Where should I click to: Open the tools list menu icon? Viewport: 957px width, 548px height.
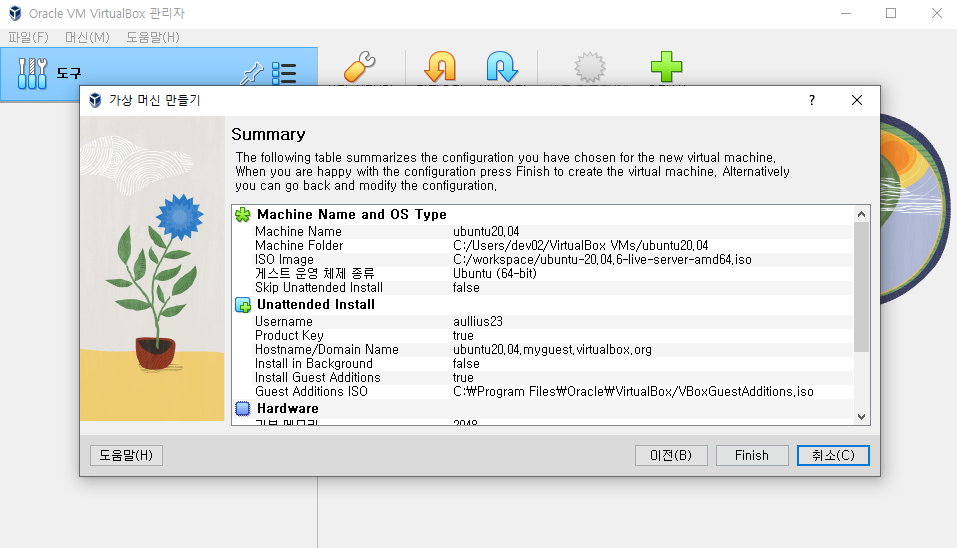point(284,74)
